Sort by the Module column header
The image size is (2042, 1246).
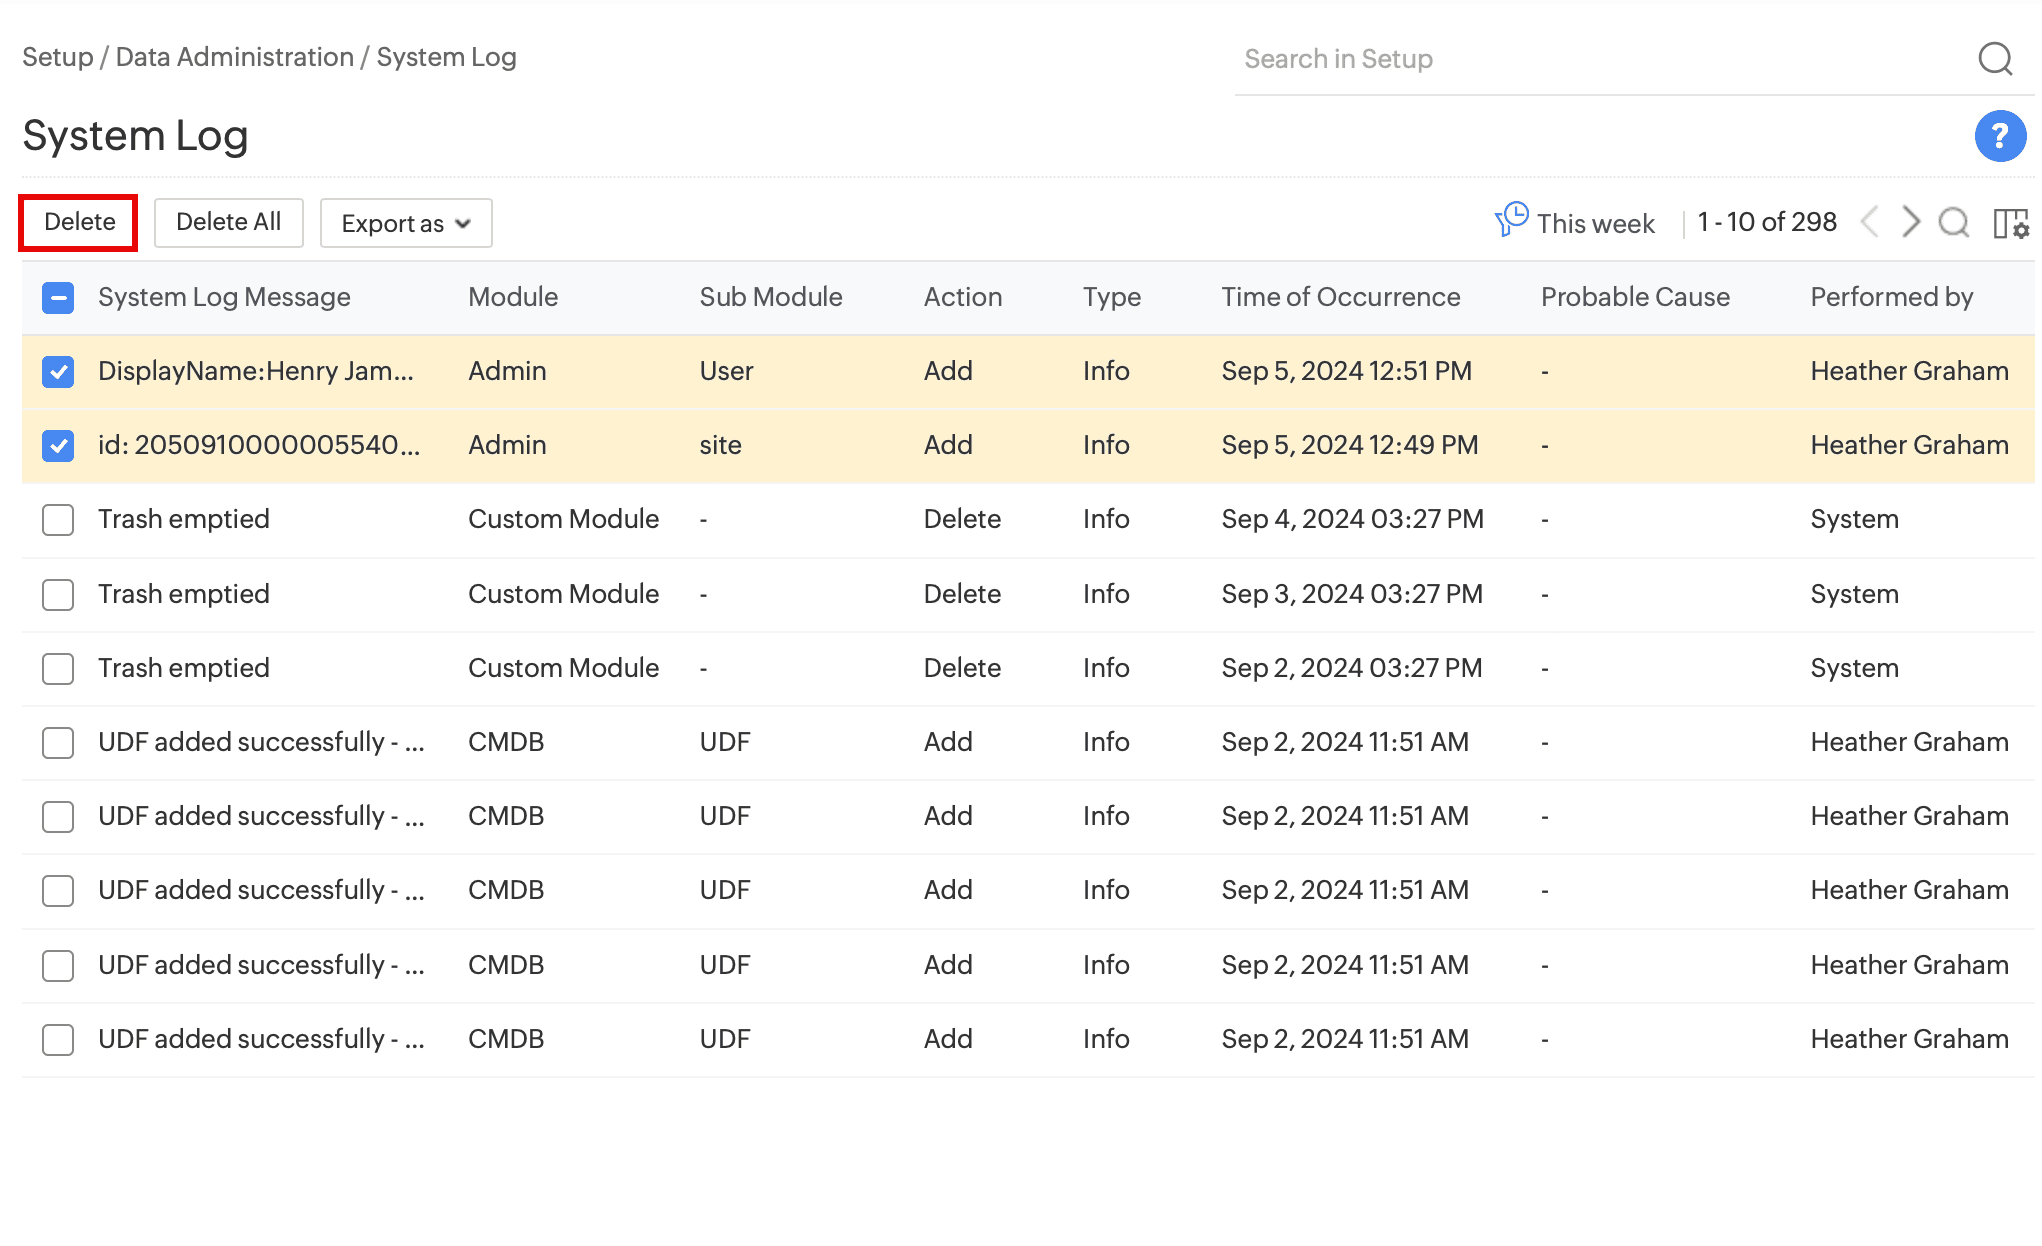(513, 297)
